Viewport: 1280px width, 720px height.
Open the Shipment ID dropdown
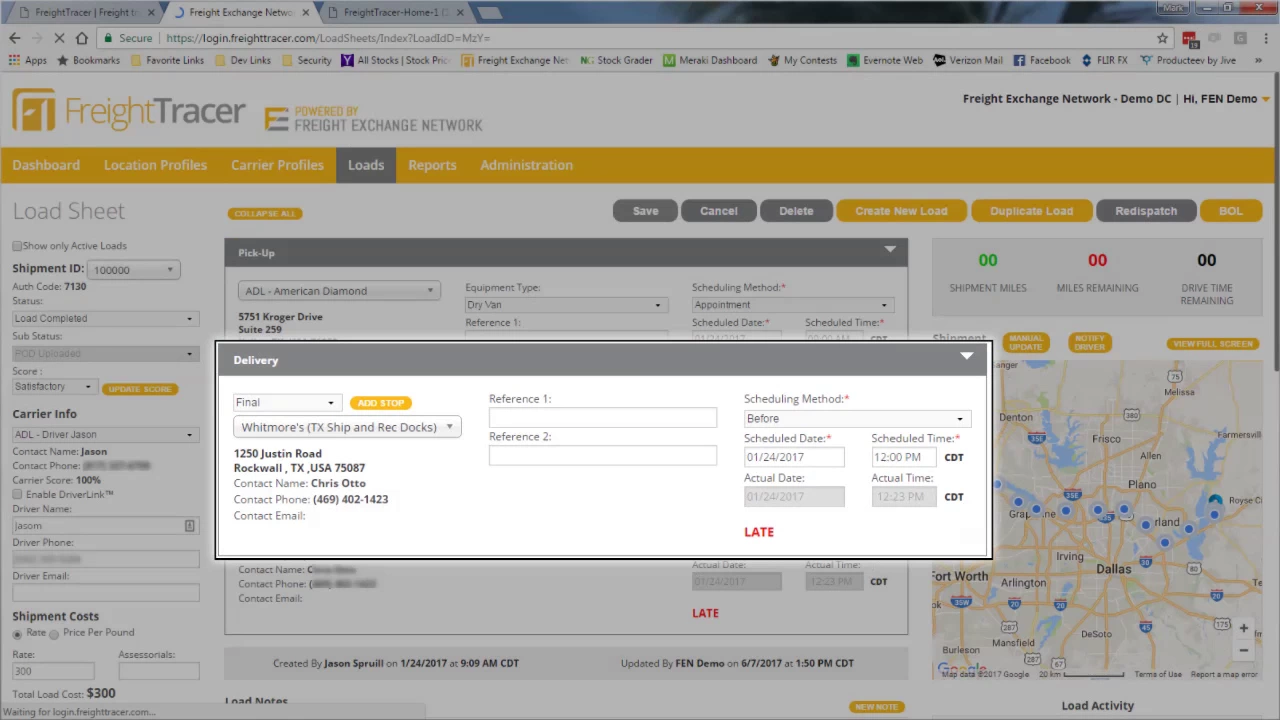click(x=133, y=269)
